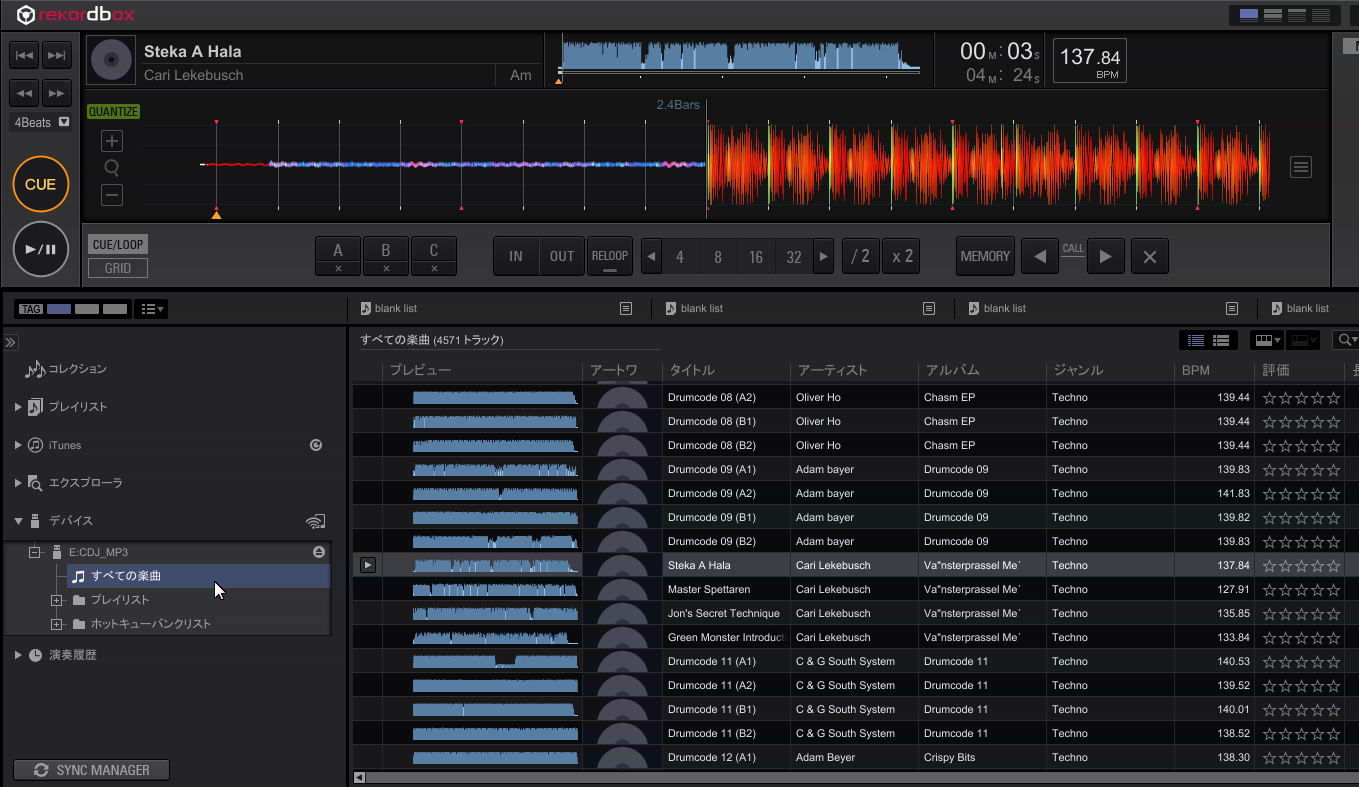Eject the E:CDJ_MP3 device

click(318, 552)
